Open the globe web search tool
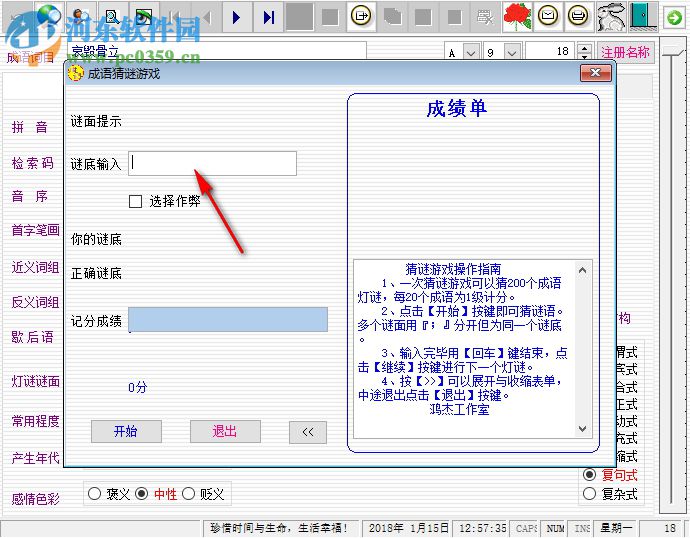The height and width of the screenshot is (538, 690). coord(48,17)
